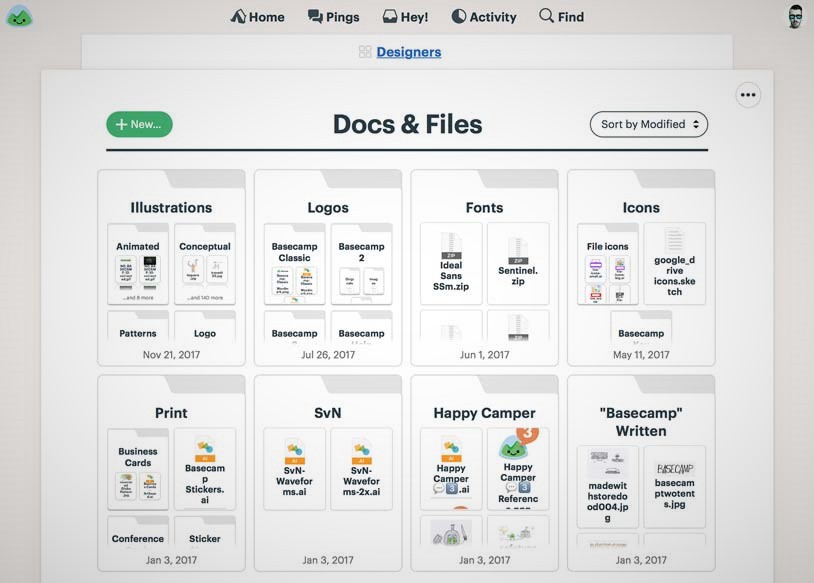Image resolution: width=814 pixels, height=583 pixels.
Task: Open the Patterns subfolder
Action: [x=138, y=328]
